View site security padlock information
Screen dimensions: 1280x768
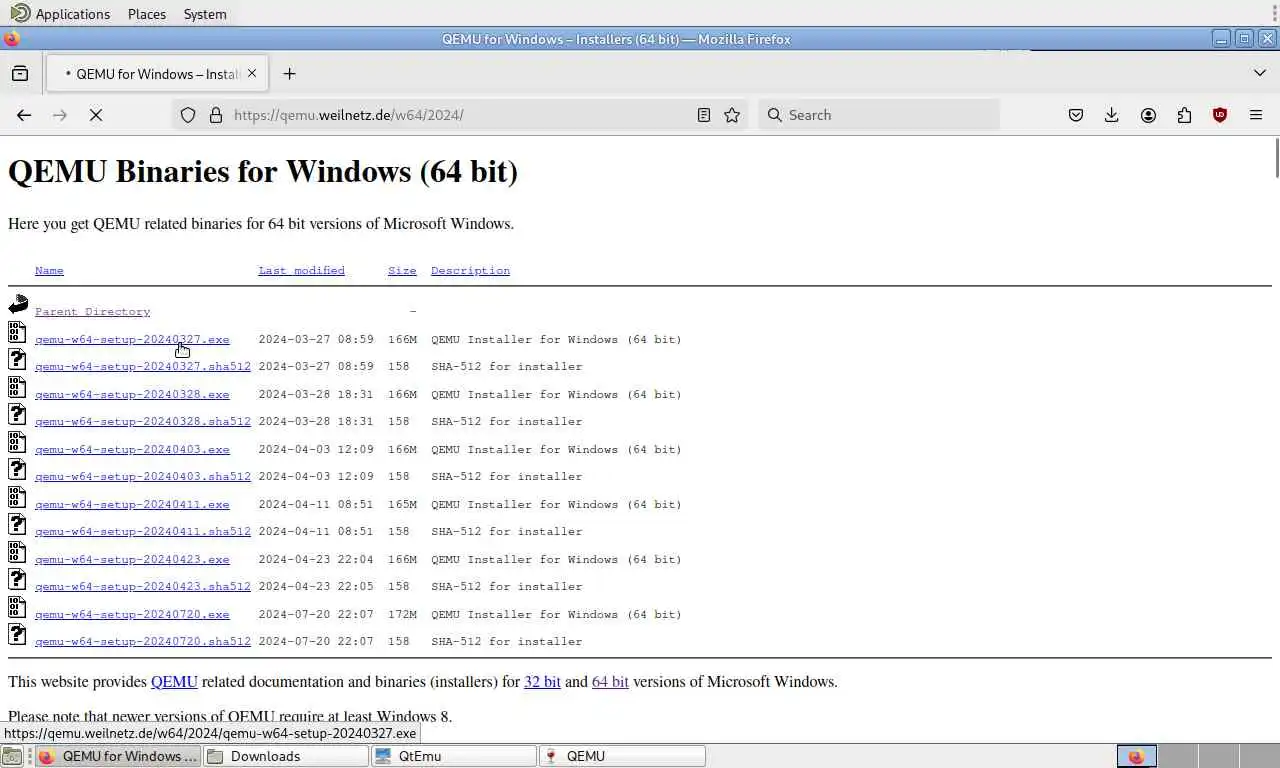coord(215,115)
